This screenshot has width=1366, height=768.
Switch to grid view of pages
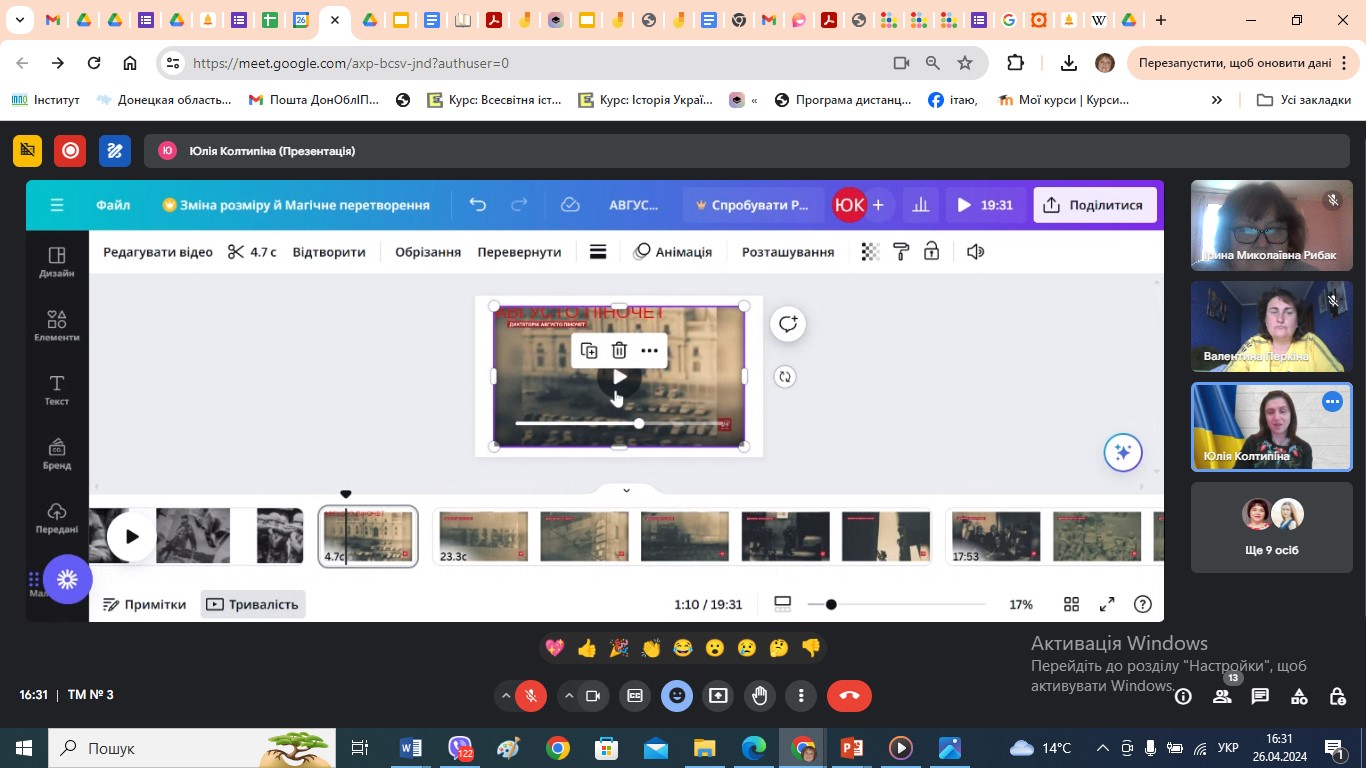[x=1071, y=604]
